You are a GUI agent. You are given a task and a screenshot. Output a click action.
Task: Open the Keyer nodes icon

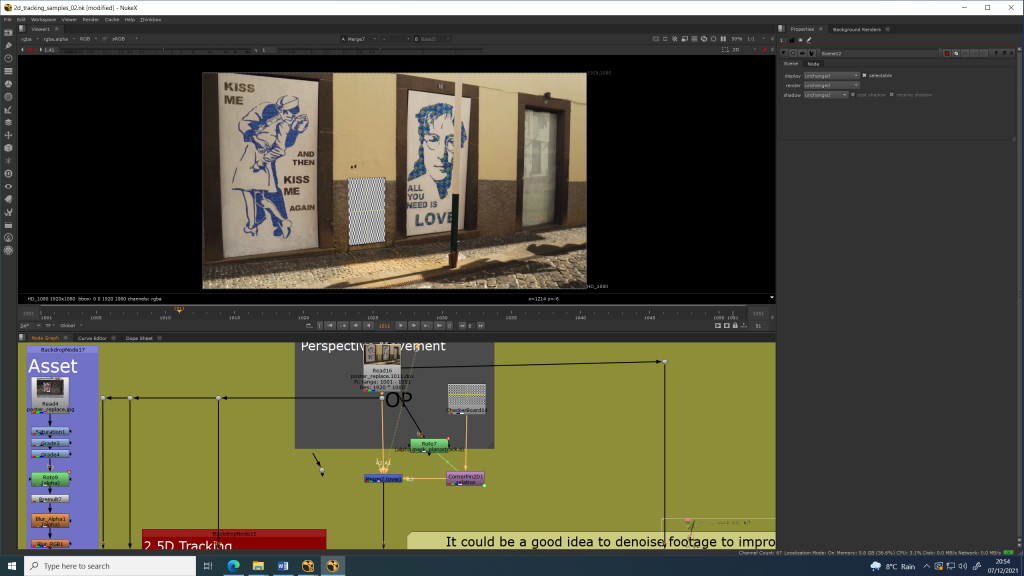(x=8, y=110)
